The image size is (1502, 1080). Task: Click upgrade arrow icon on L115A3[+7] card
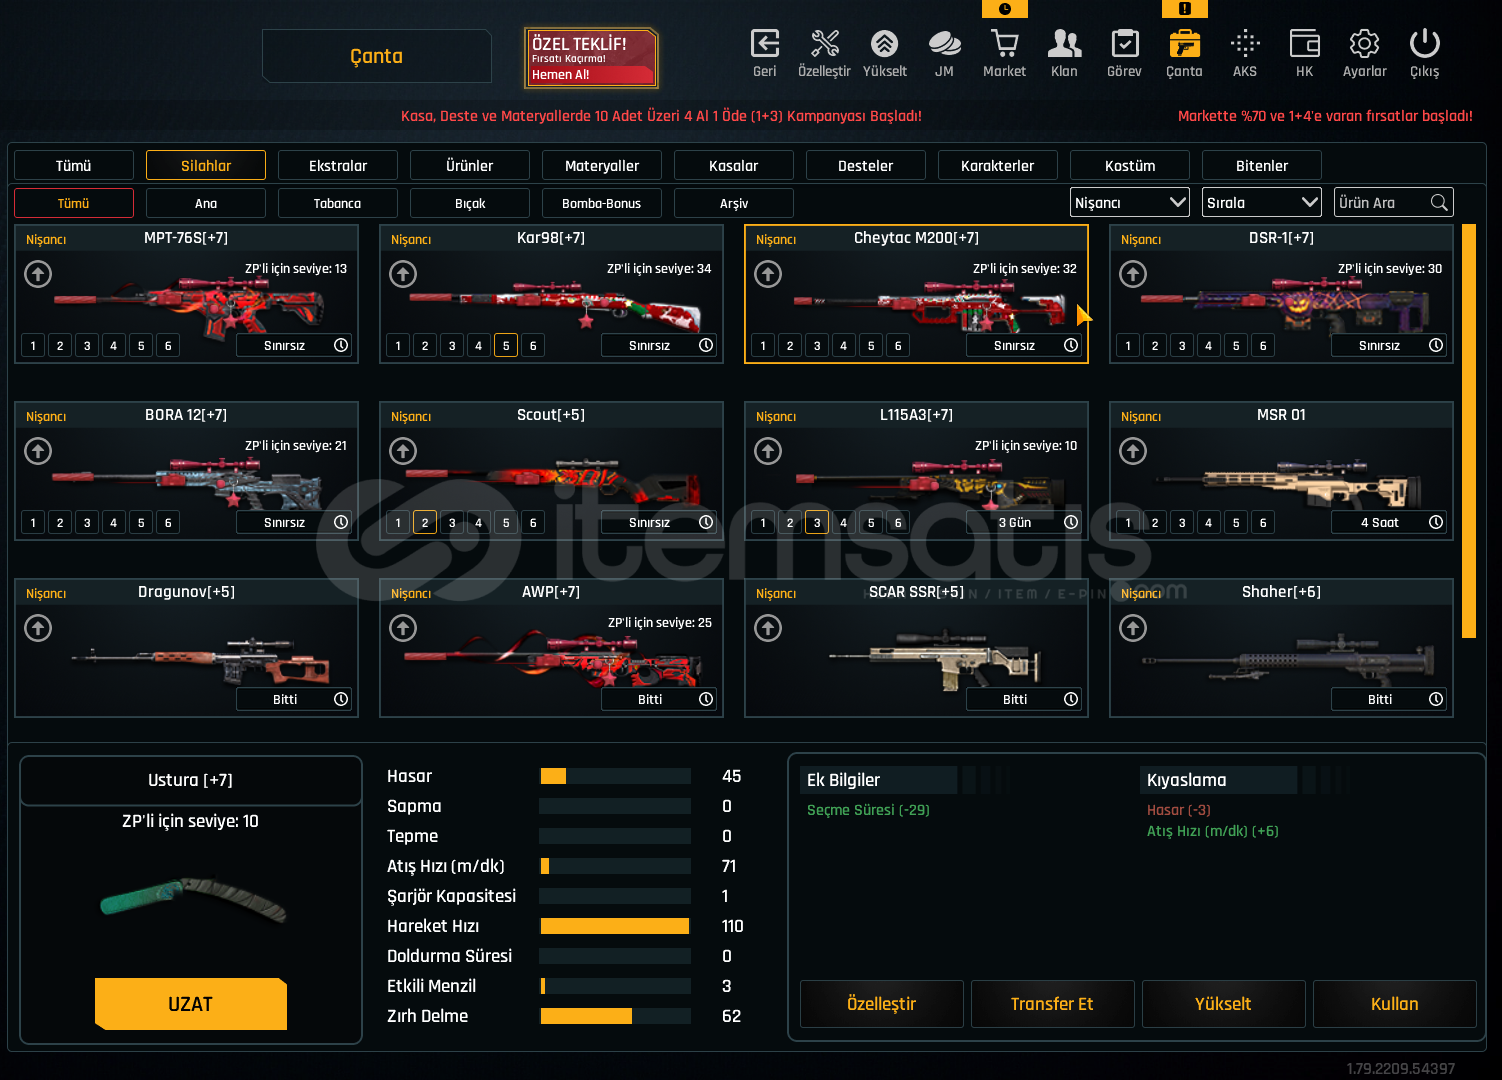(768, 451)
